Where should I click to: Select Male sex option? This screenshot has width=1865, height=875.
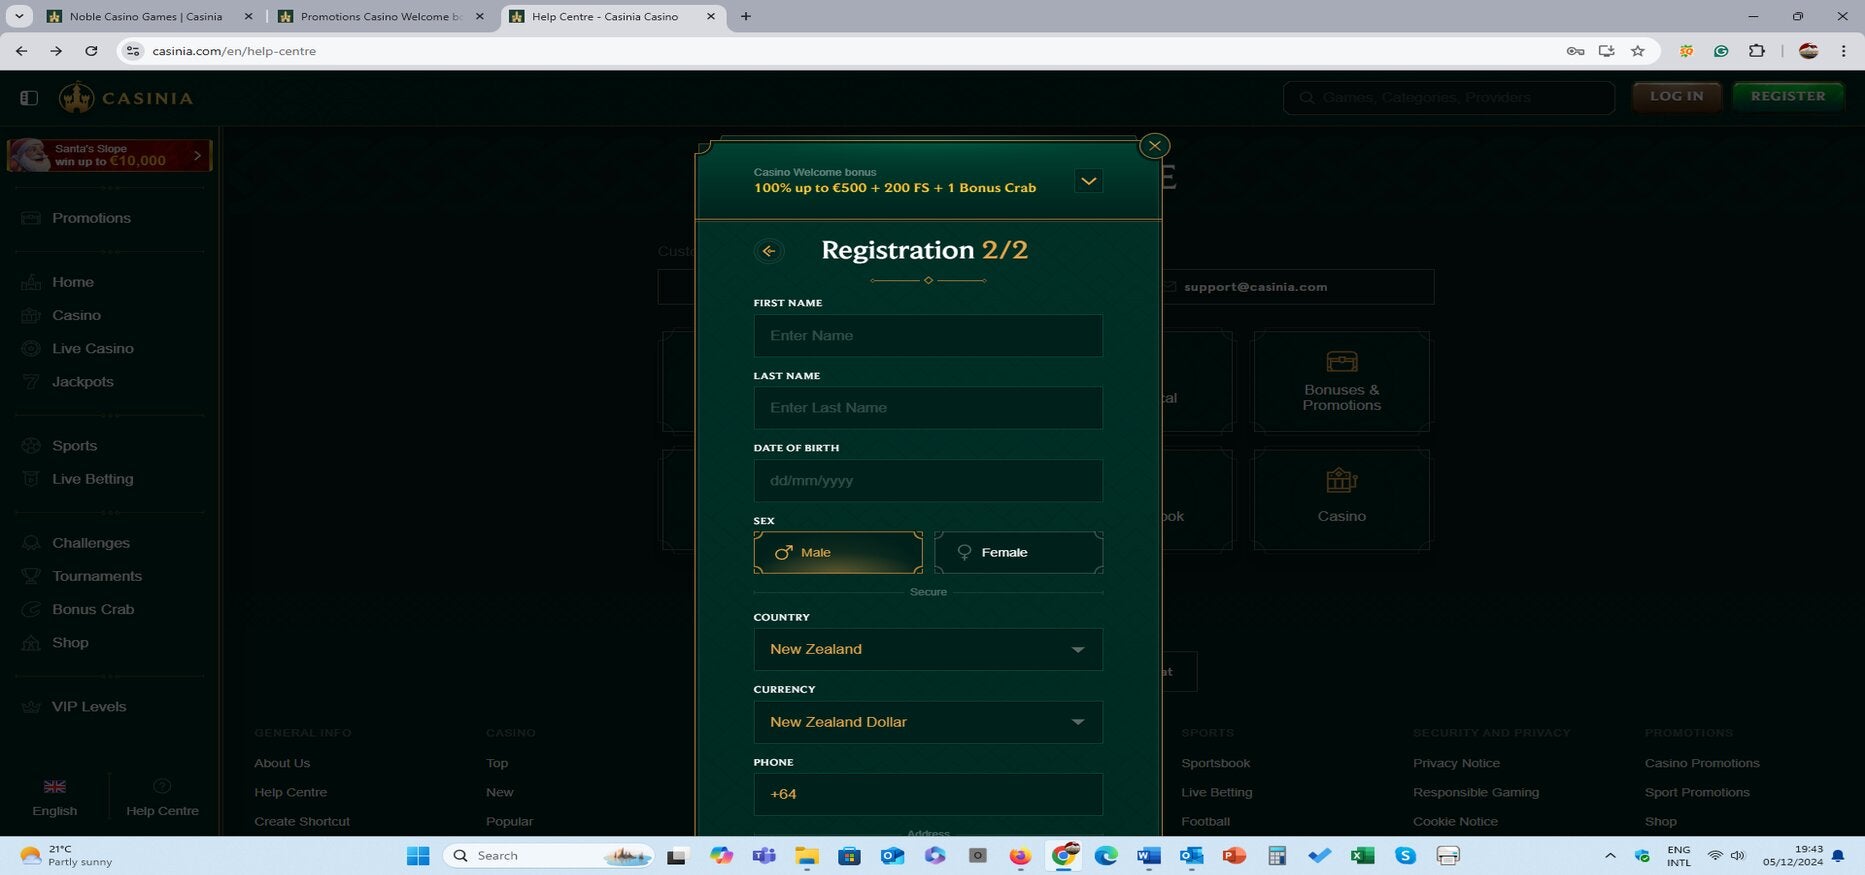tap(838, 552)
